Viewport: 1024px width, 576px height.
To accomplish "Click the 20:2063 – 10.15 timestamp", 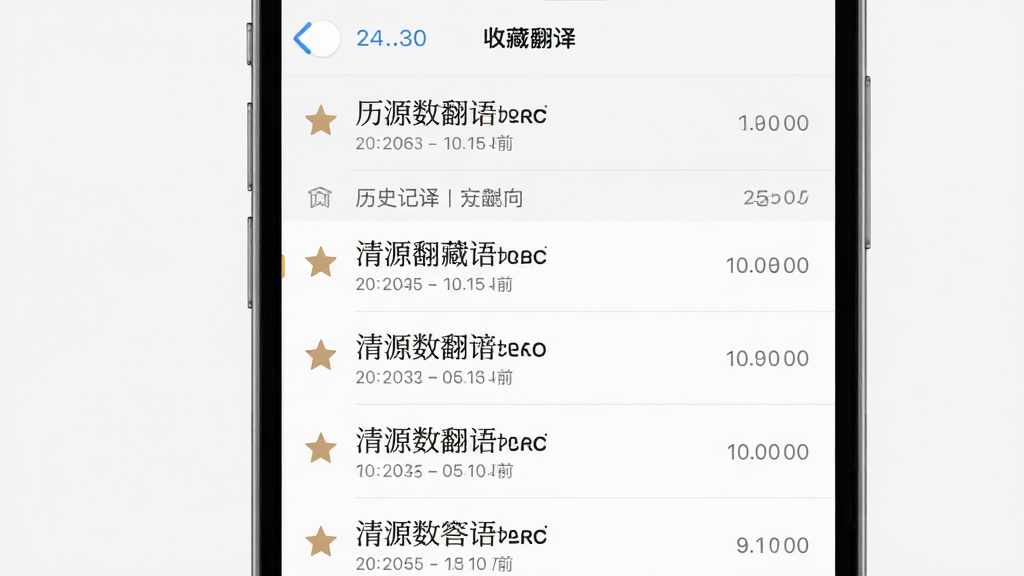I will pos(434,143).
